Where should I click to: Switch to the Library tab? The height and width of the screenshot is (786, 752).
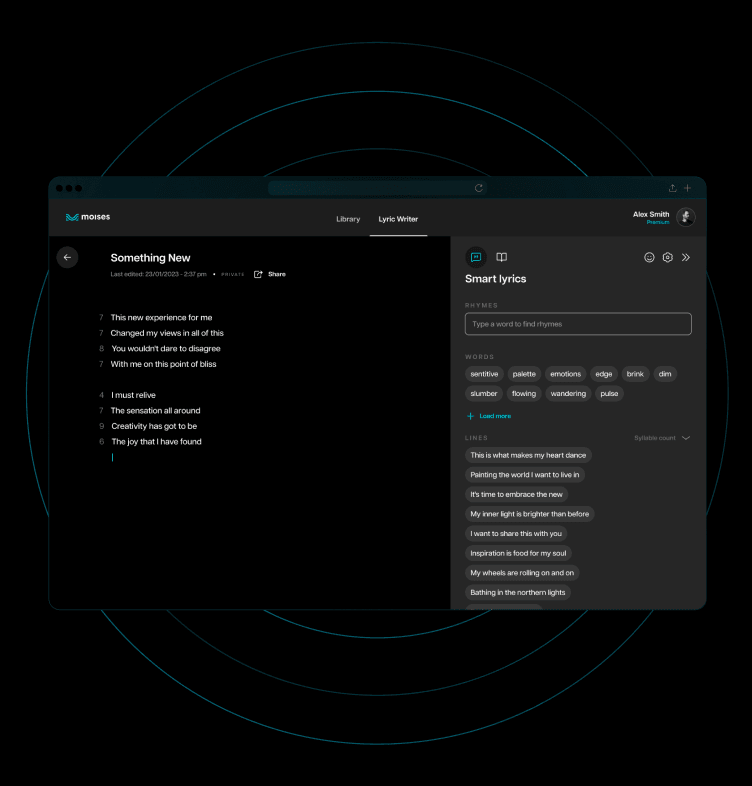[x=348, y=219]
